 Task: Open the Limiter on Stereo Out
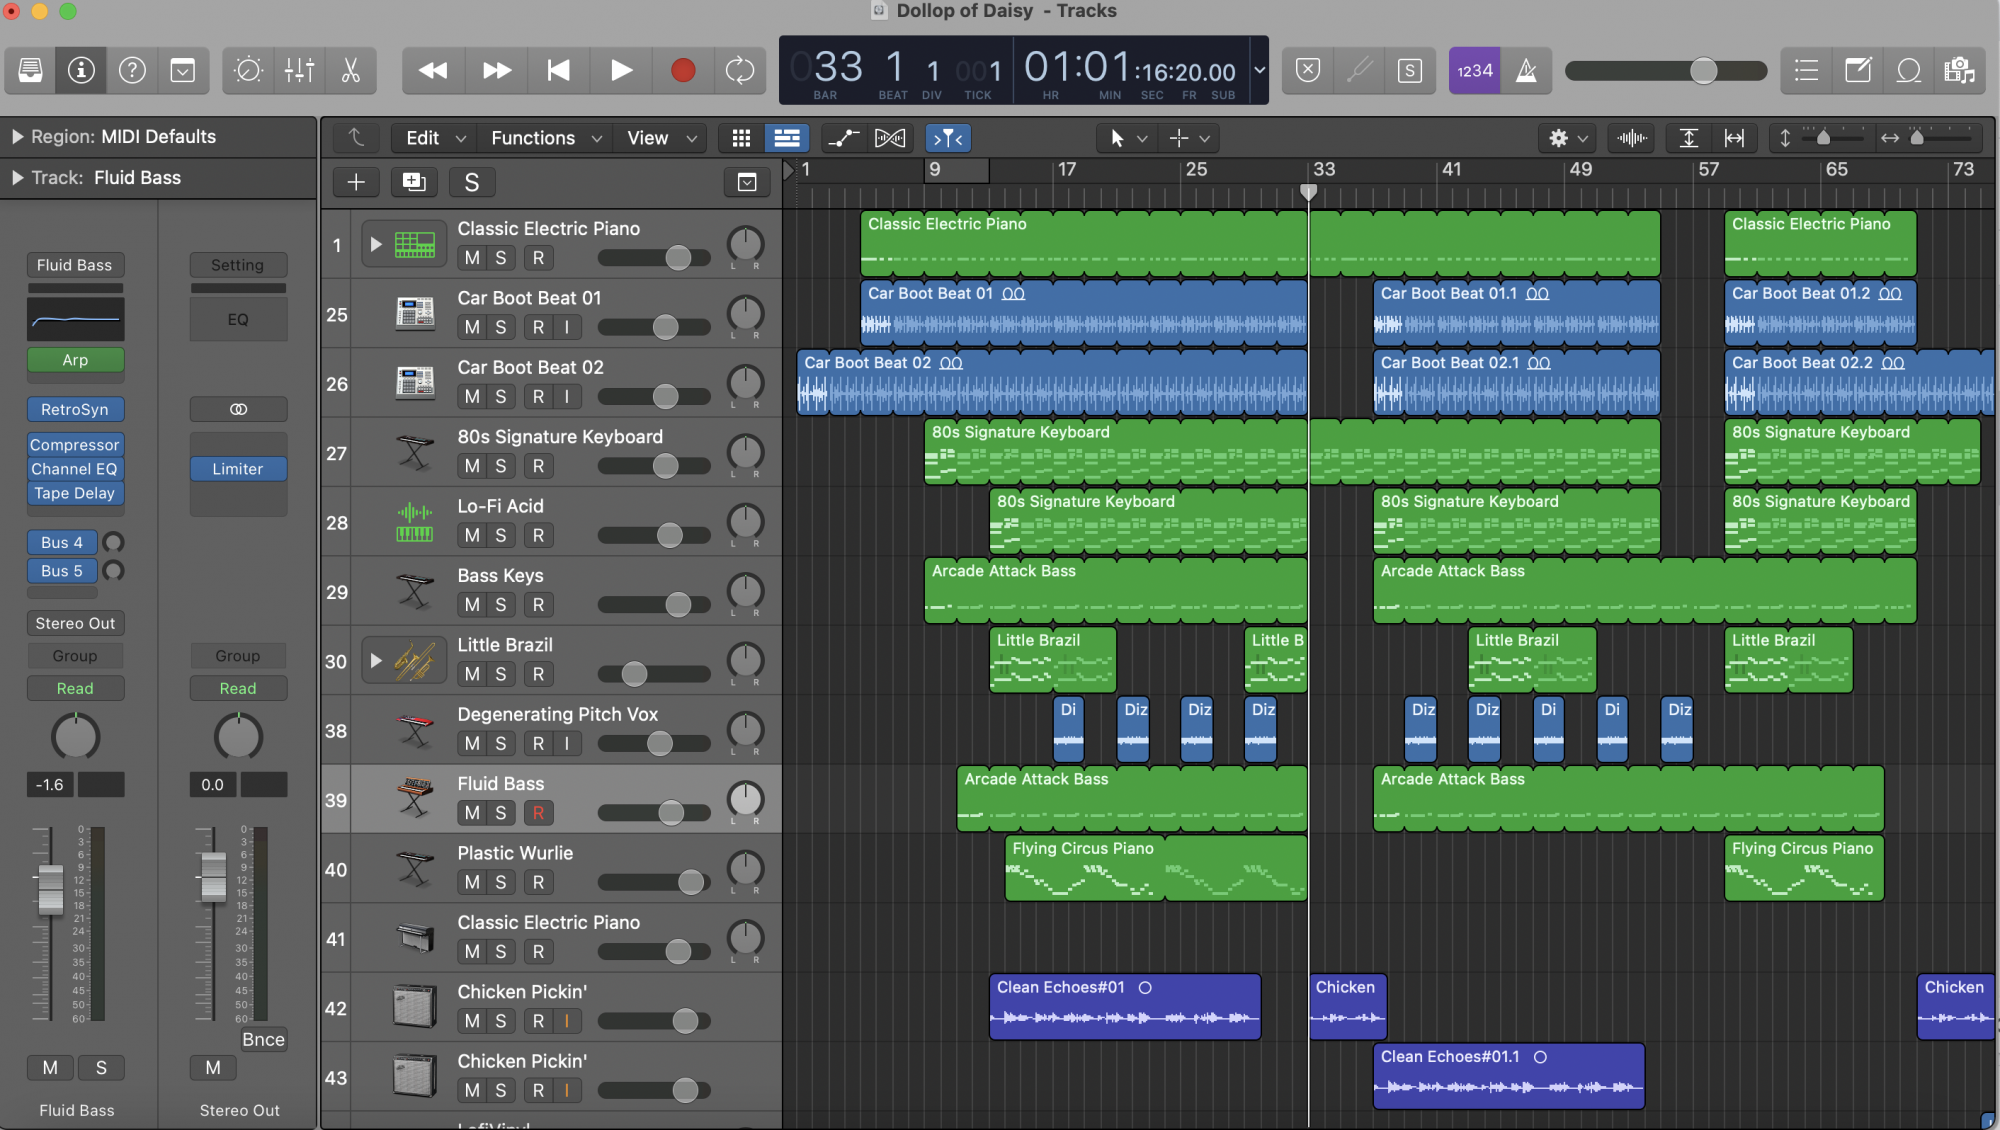(238, 469)
